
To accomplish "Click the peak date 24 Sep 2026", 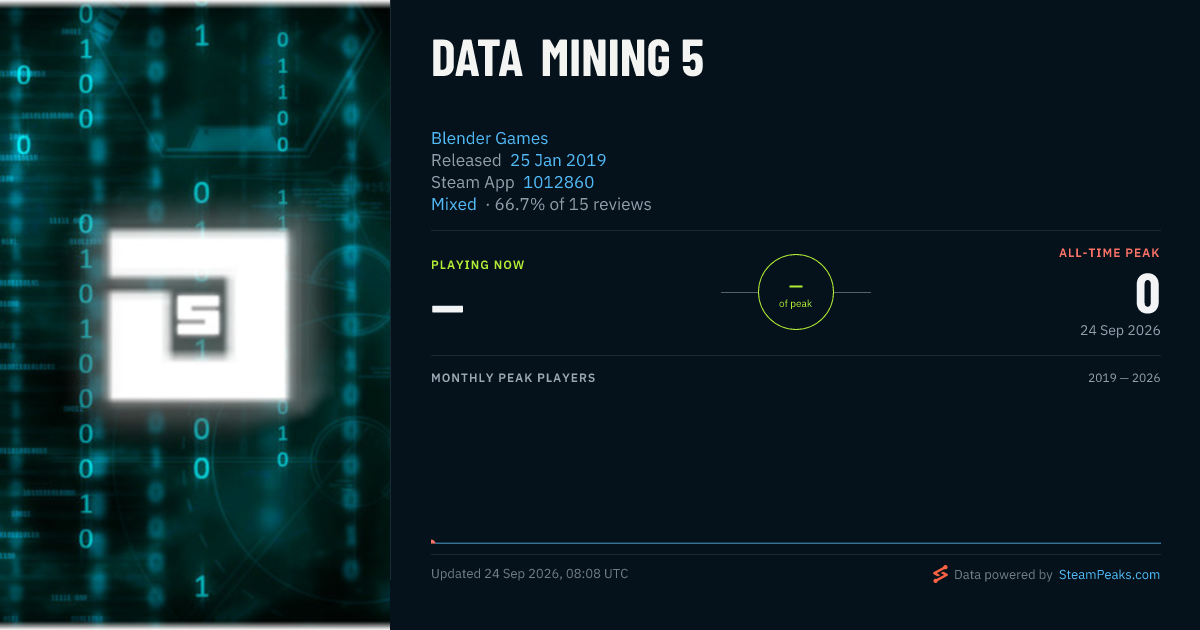I will tap(1120, 330).
